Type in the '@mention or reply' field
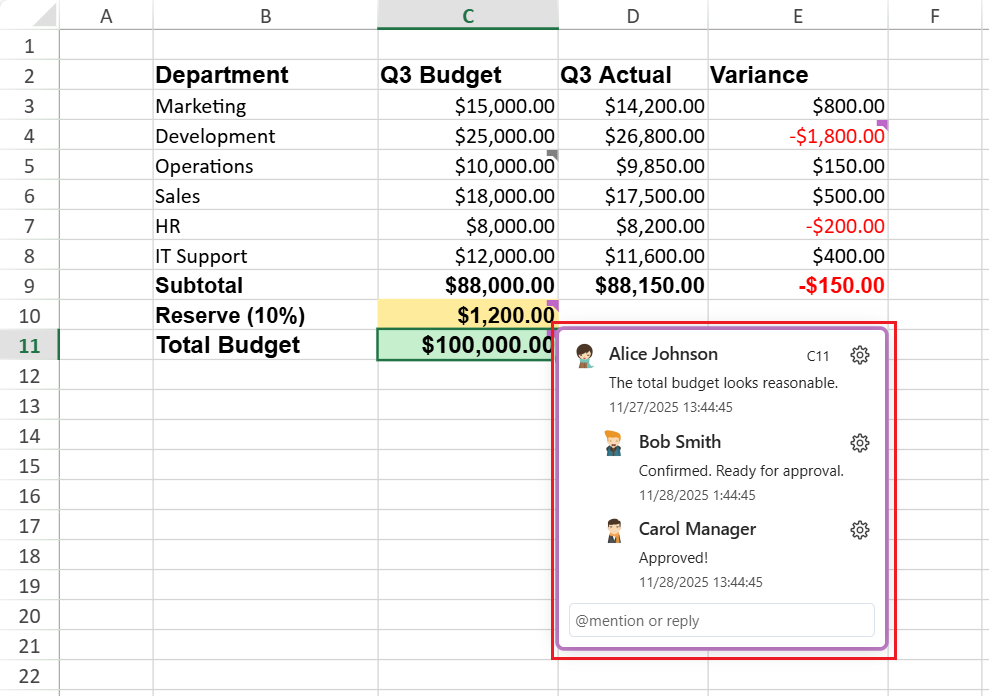Screen dimensions: 989x696 coord(721,620)
